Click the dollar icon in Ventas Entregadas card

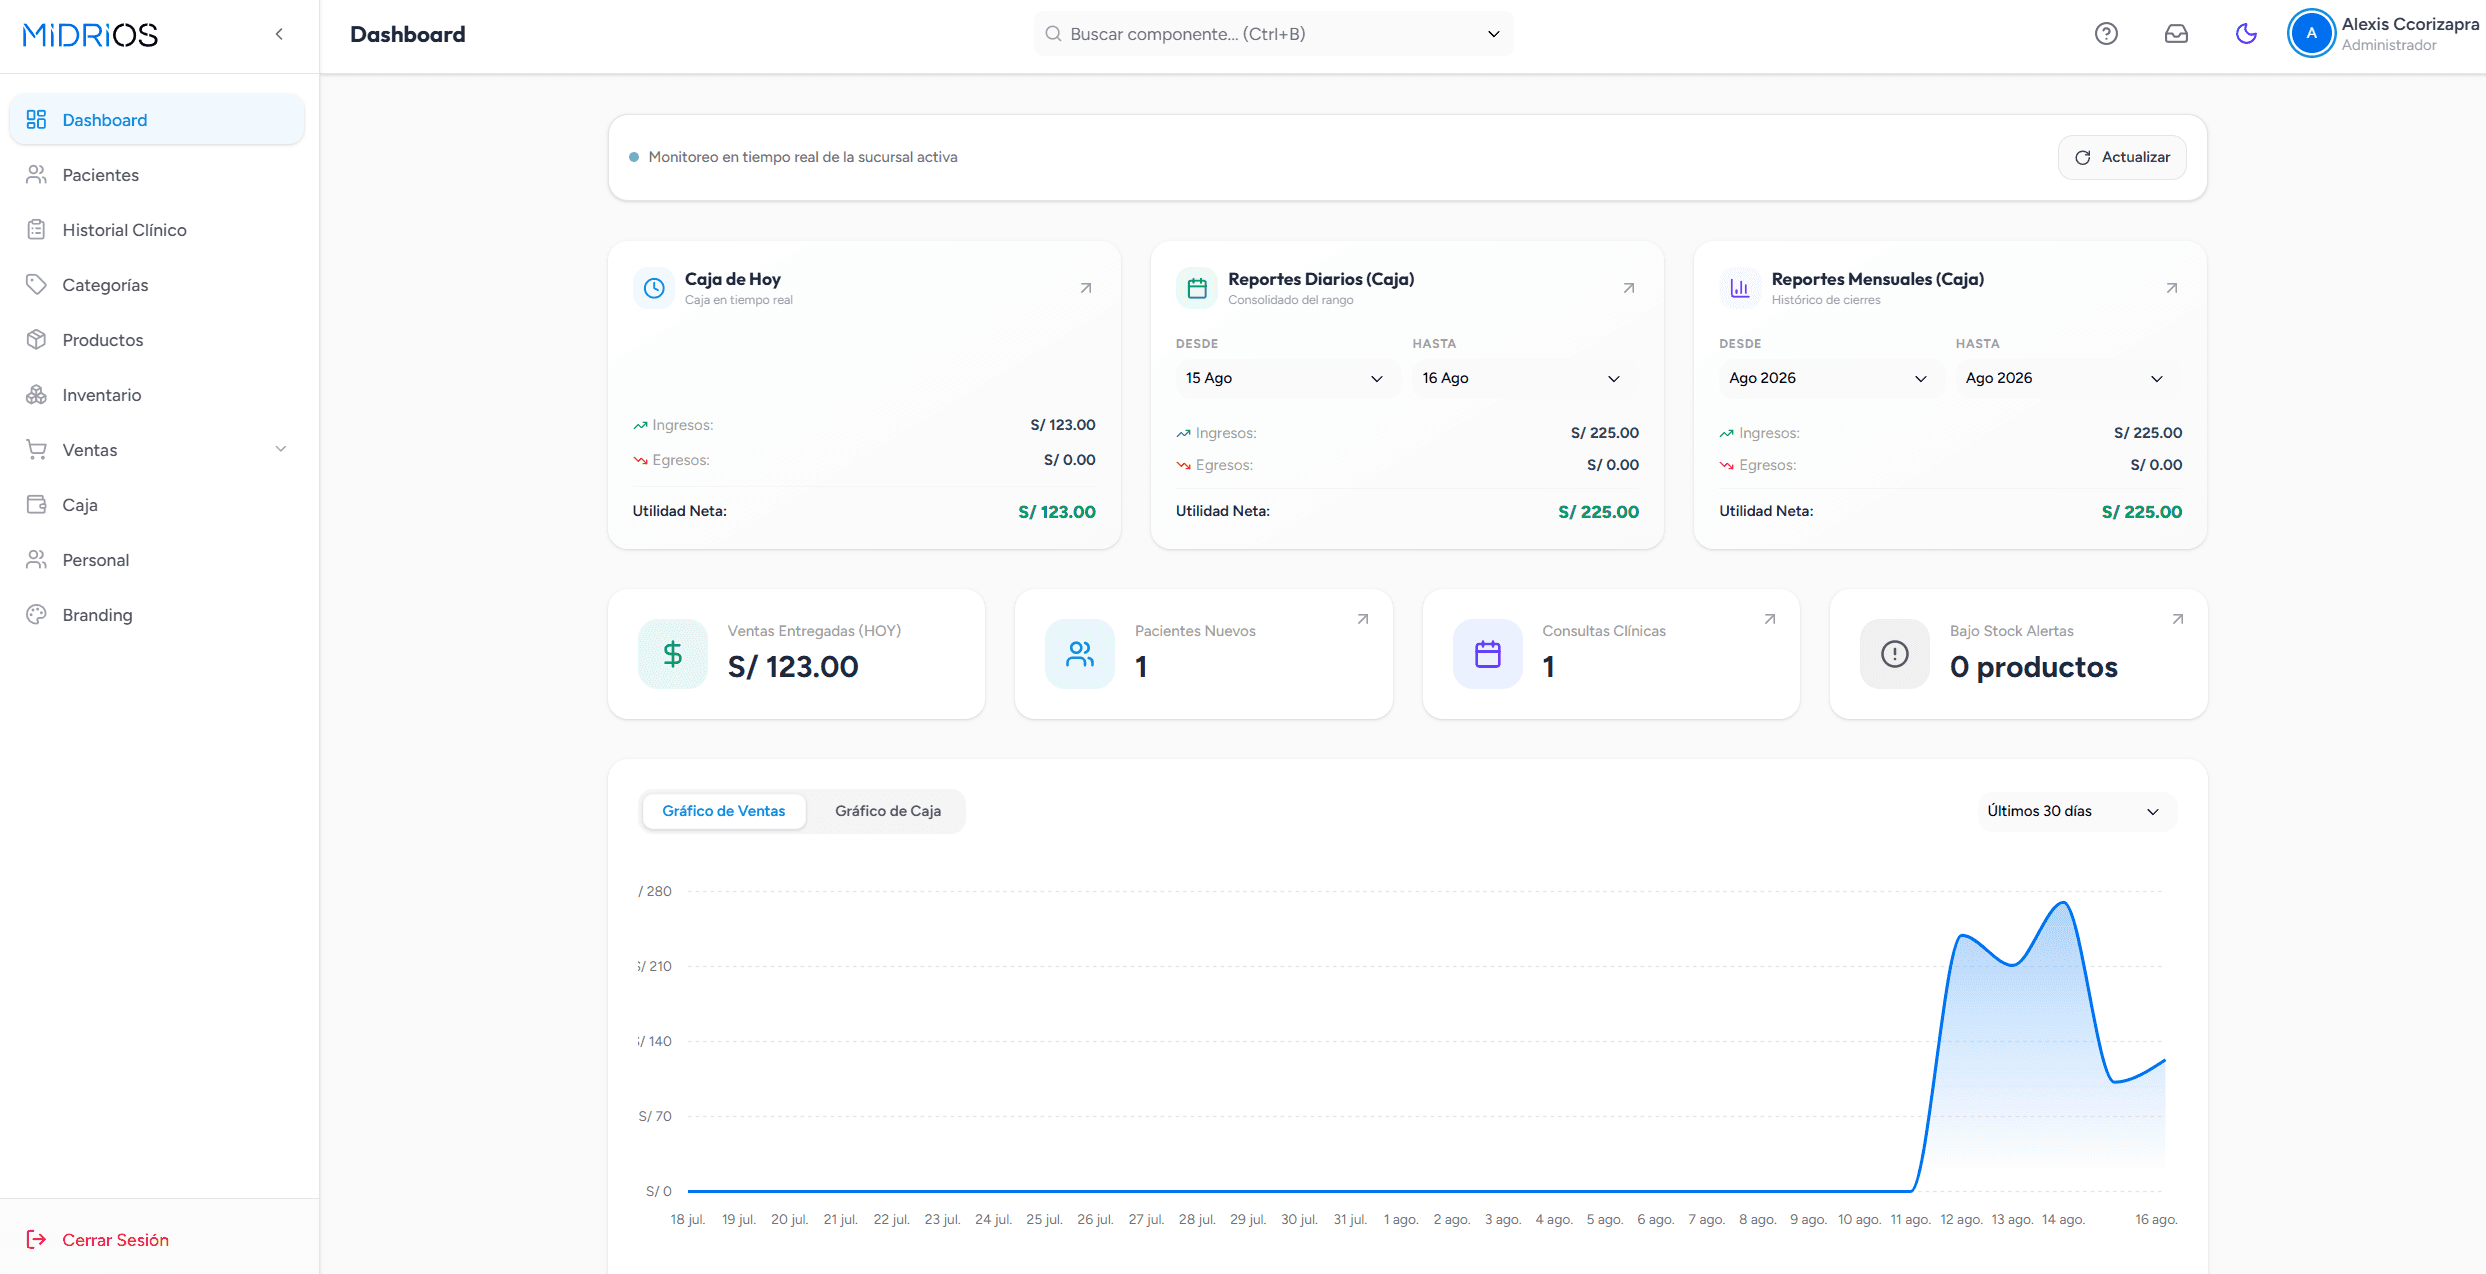pos(673,654)
